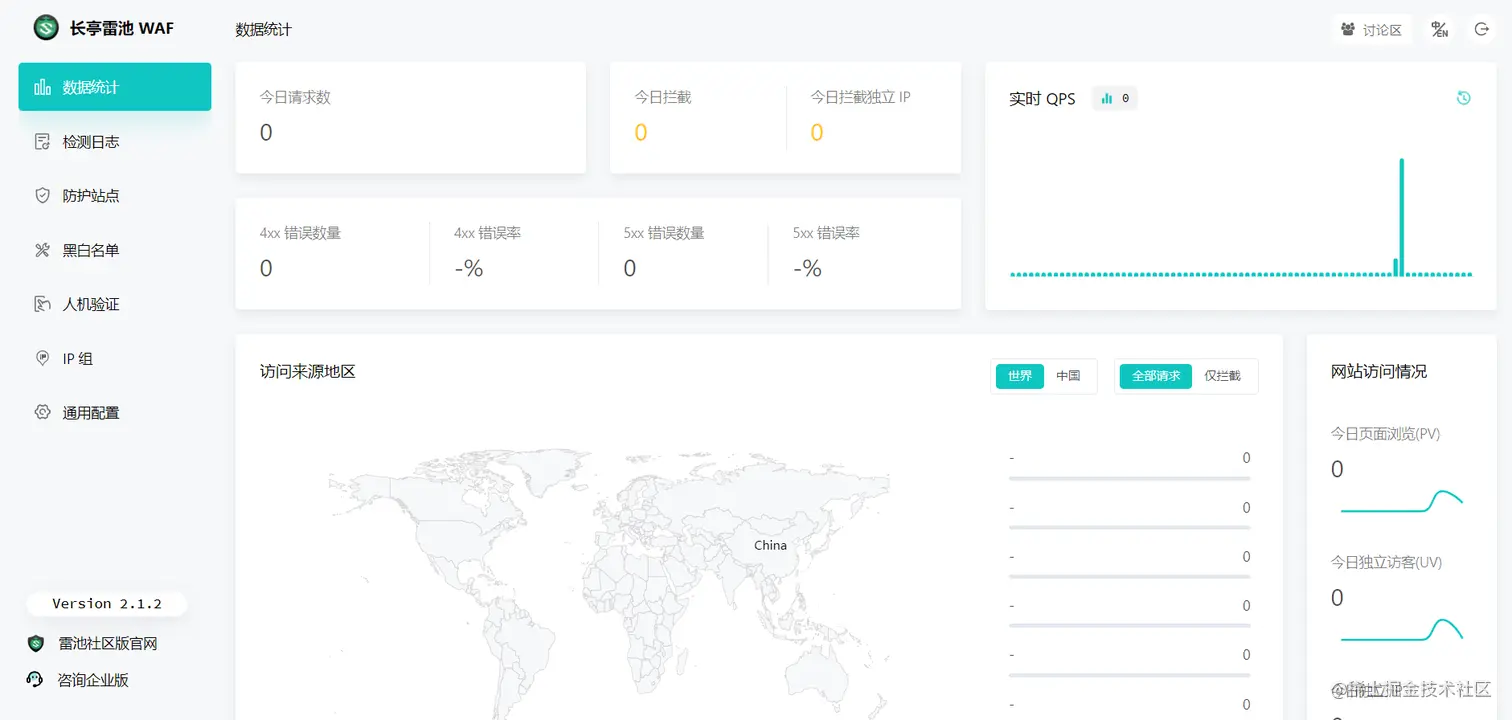Click the tall spike in QPS chart
This screenshot has width=1512, height=720.
point(1402,216)
